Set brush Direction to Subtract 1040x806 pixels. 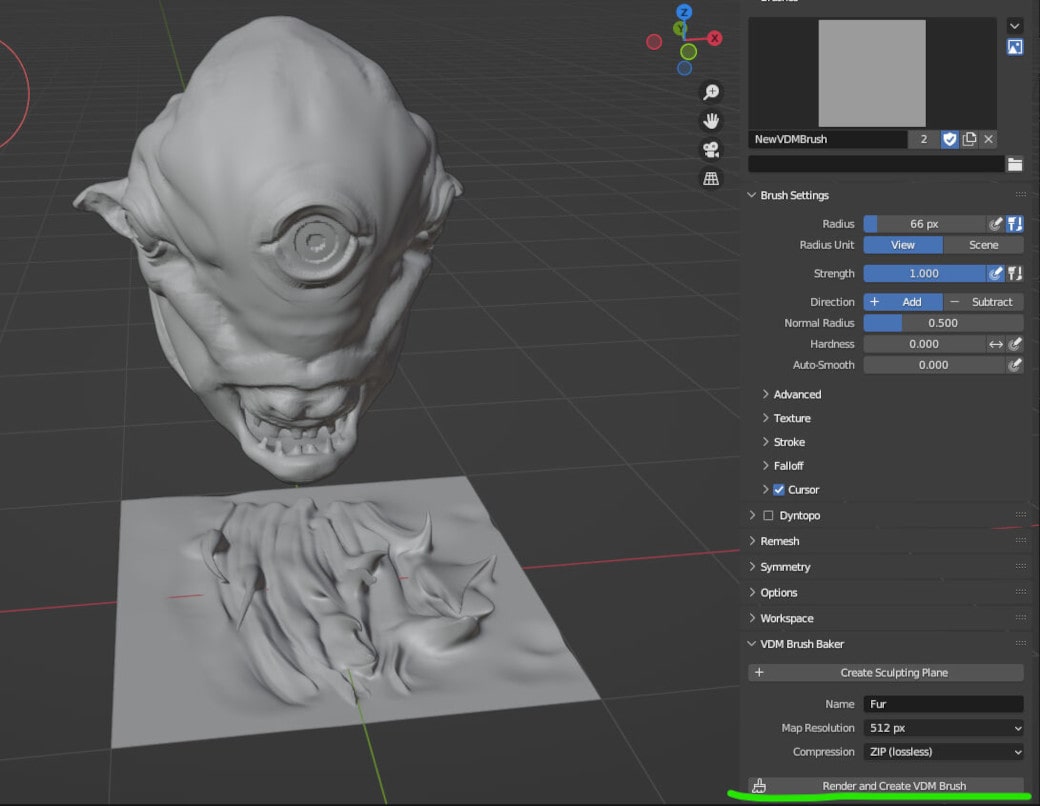[x=991, y=301]
